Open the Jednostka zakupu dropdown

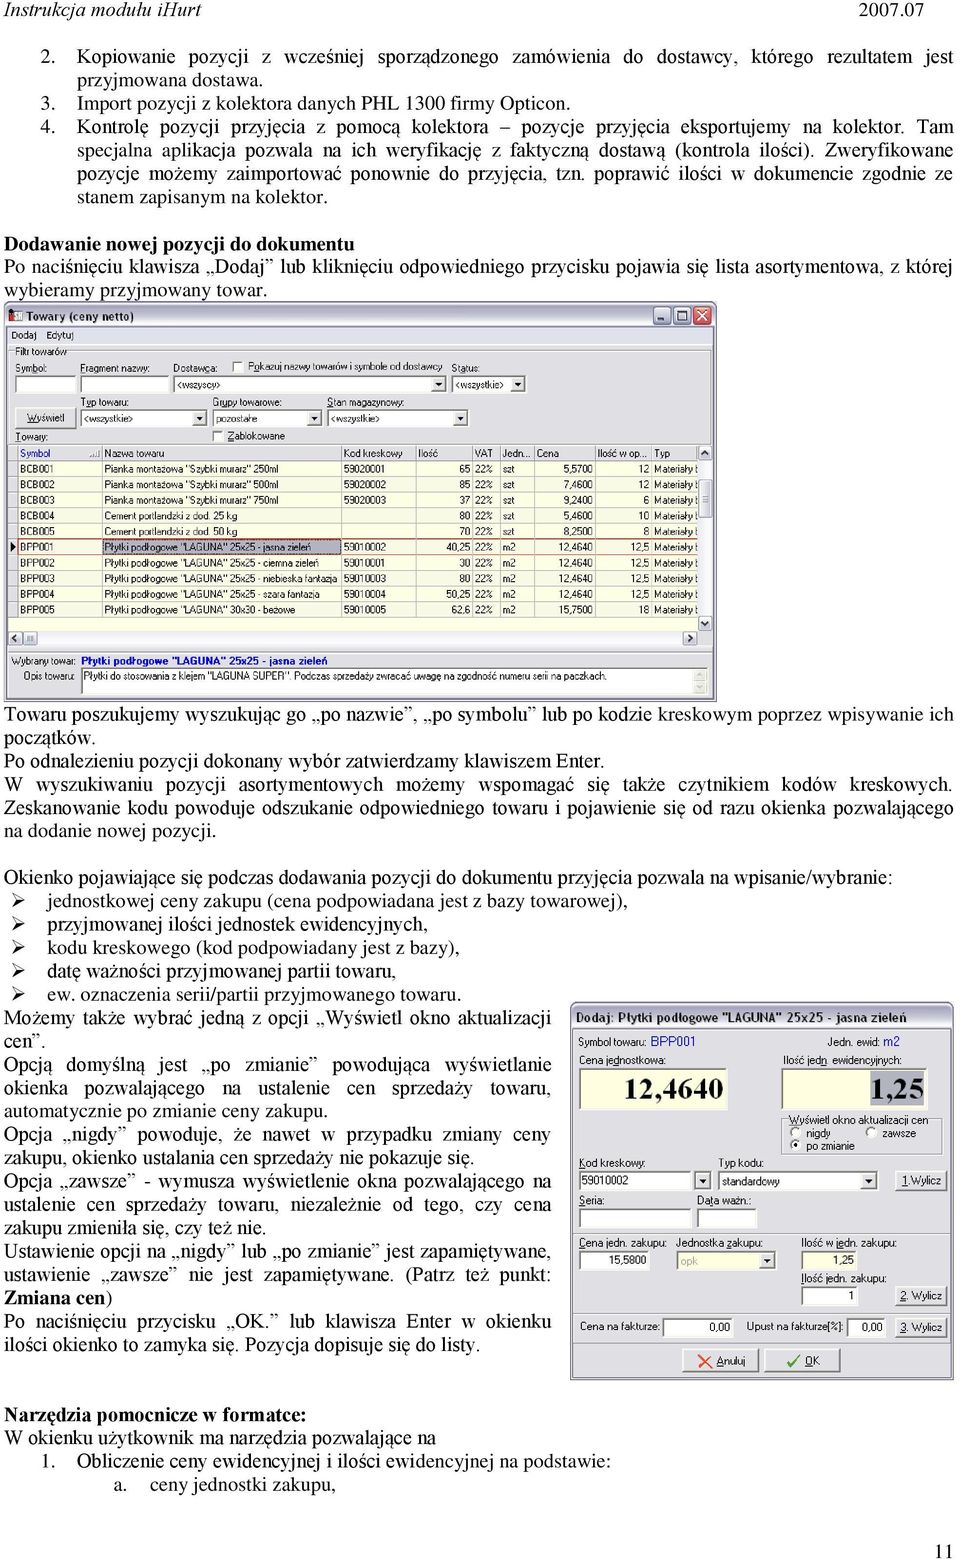click(x=725, y=1260)
